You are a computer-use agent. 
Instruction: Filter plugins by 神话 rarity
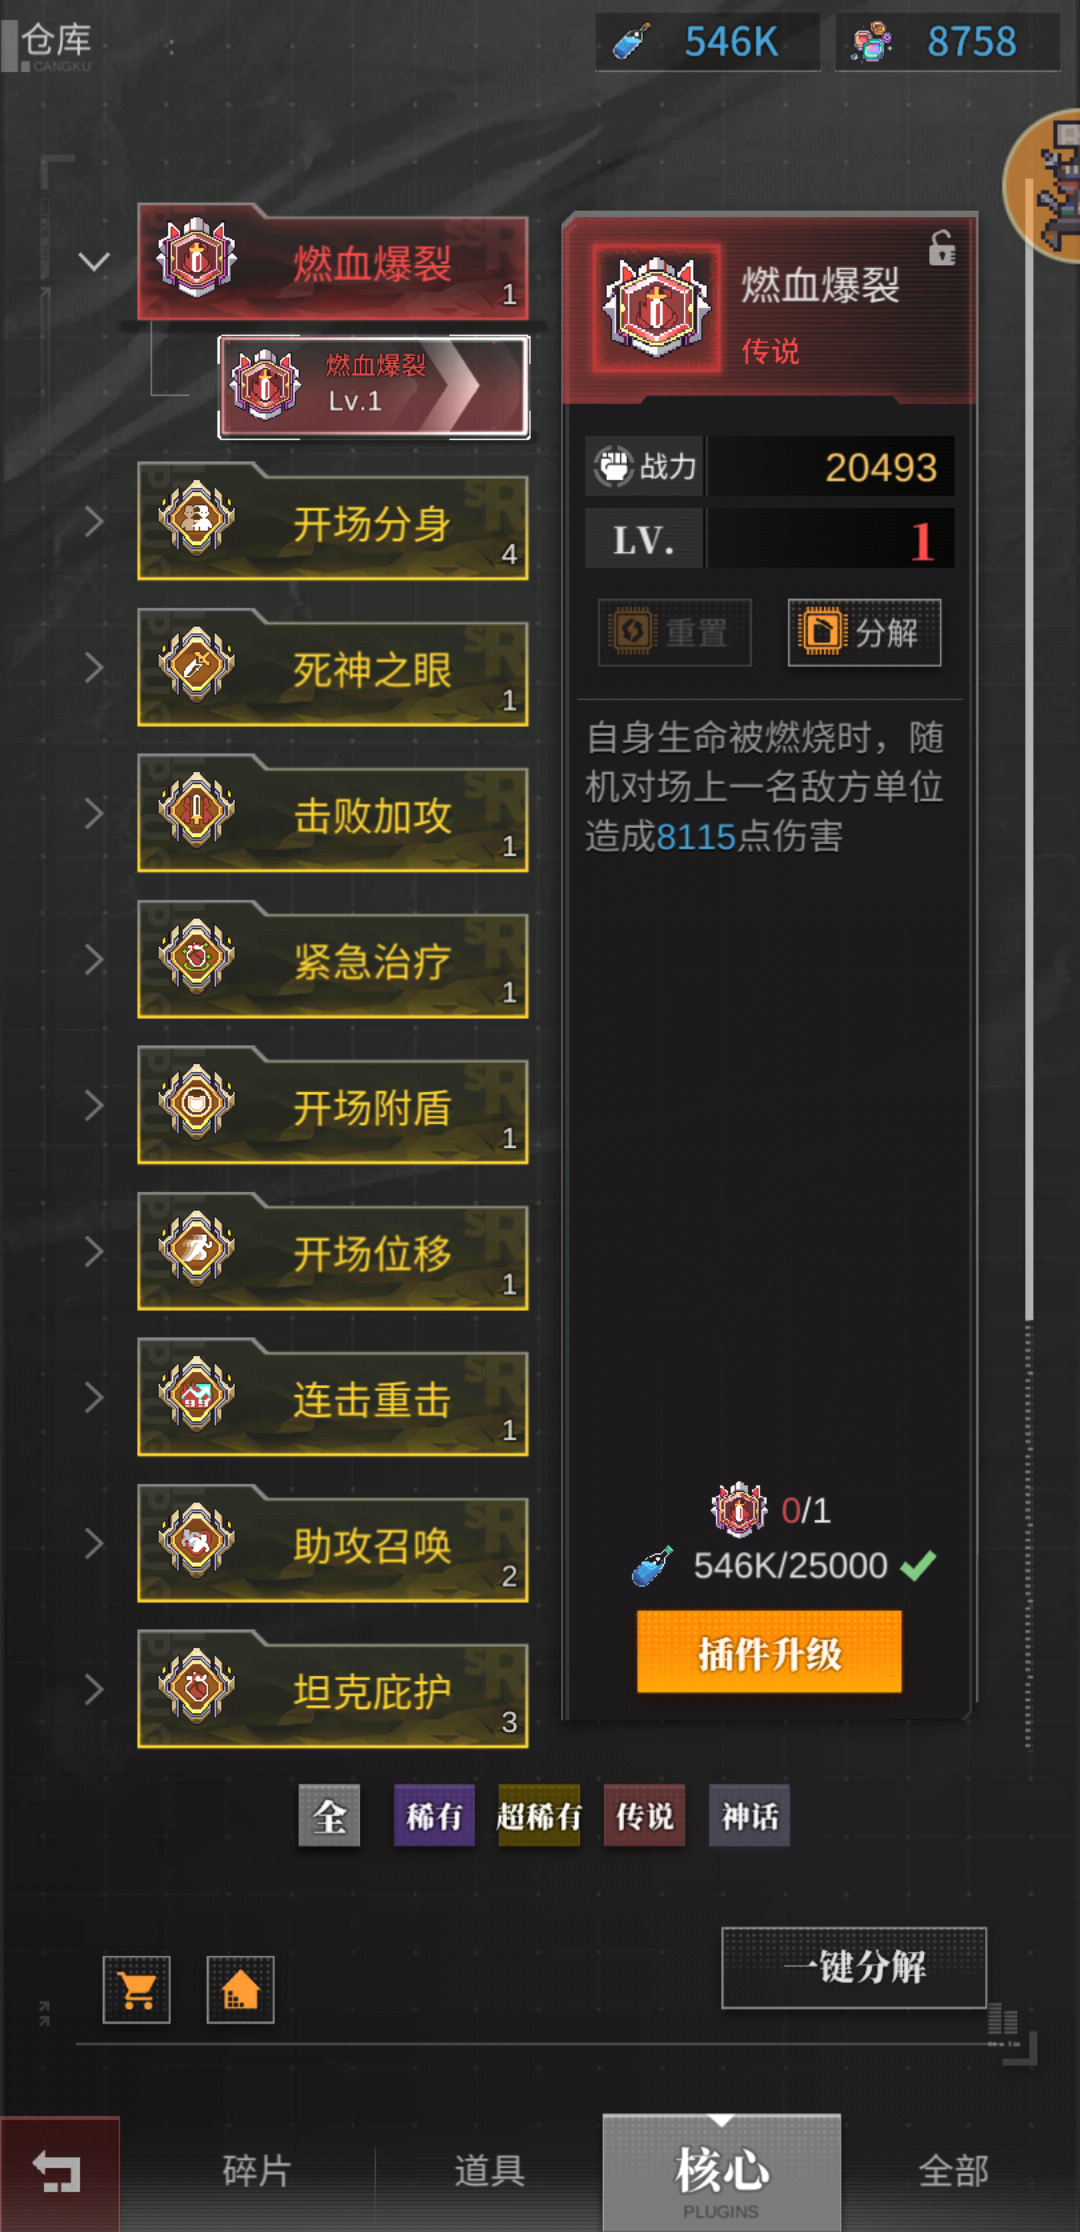(x=750, y=1815)
